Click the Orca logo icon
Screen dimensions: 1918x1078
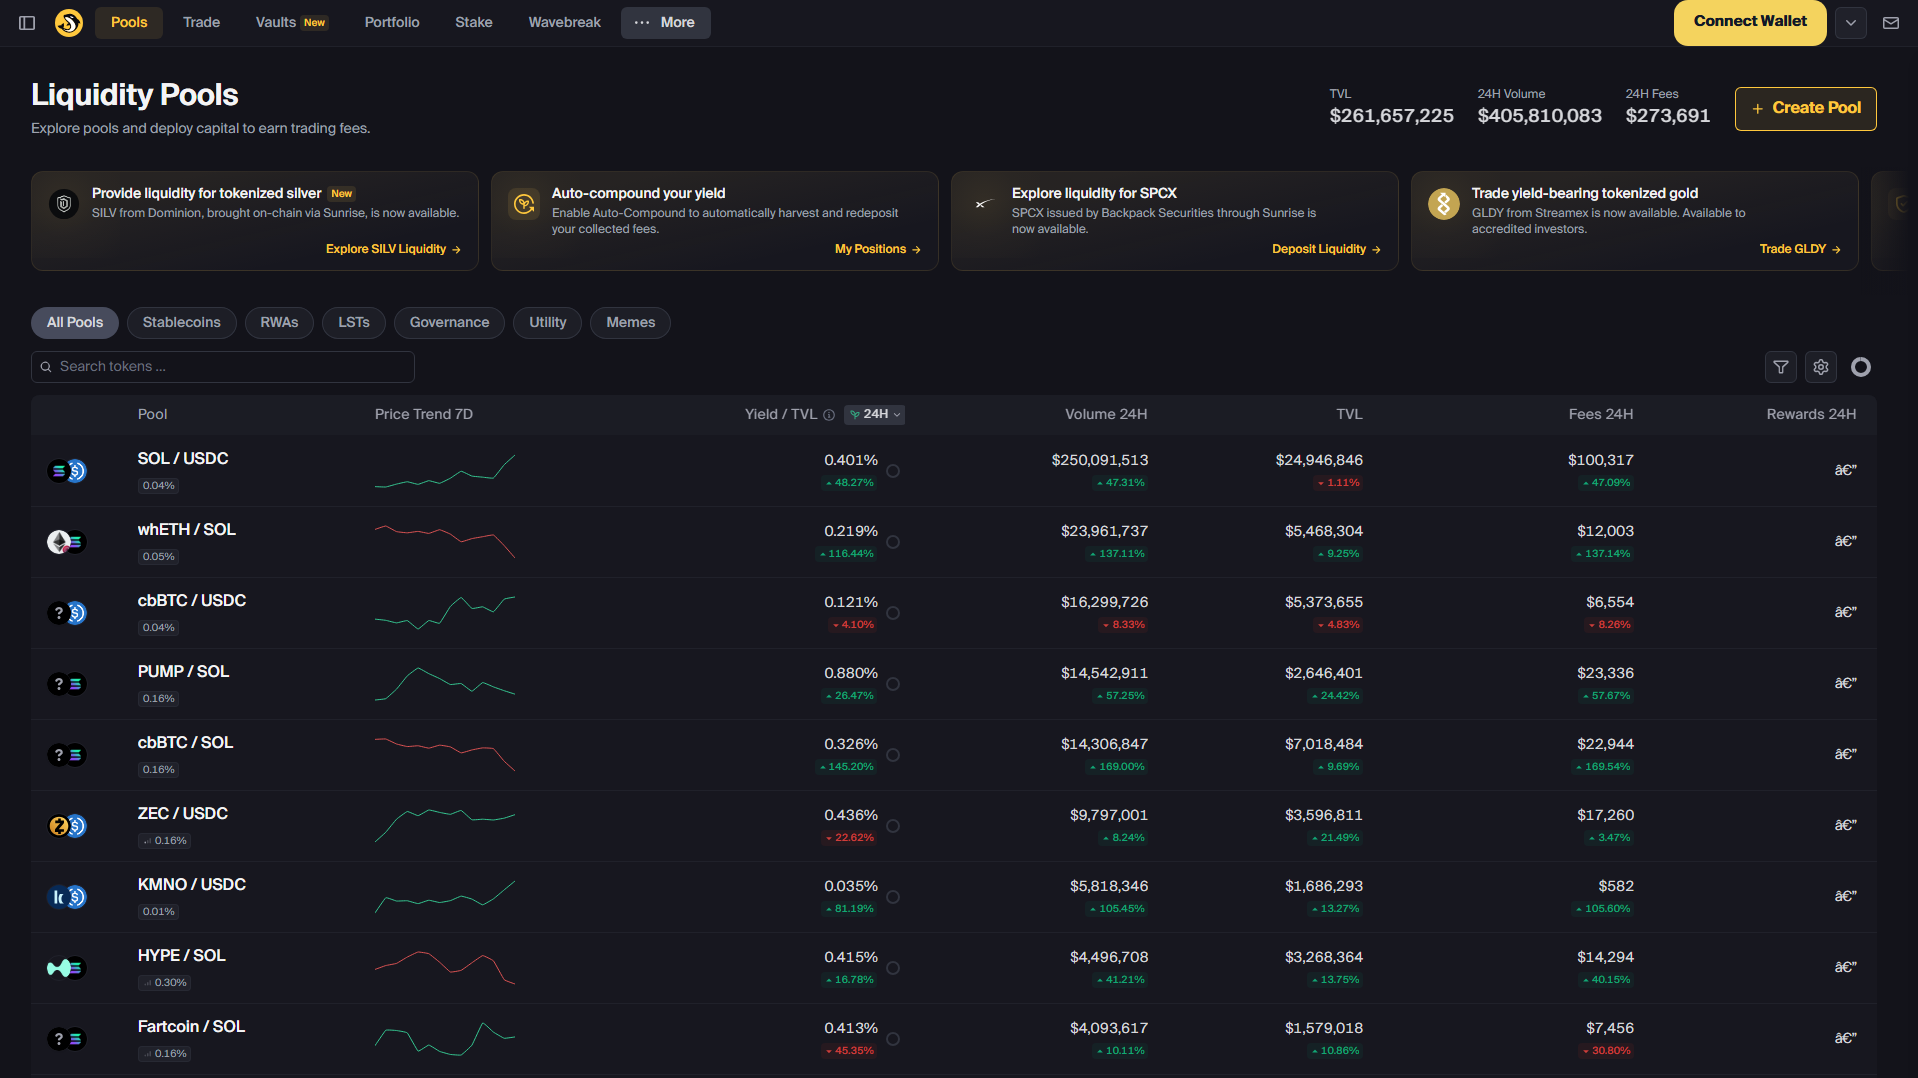69,22
